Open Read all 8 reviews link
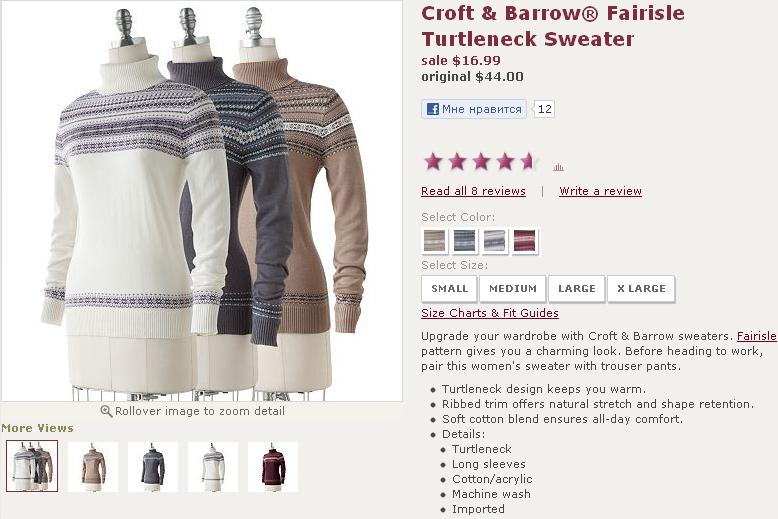The height and width of the screenshot is (519, 778). (x=473, y=191)
